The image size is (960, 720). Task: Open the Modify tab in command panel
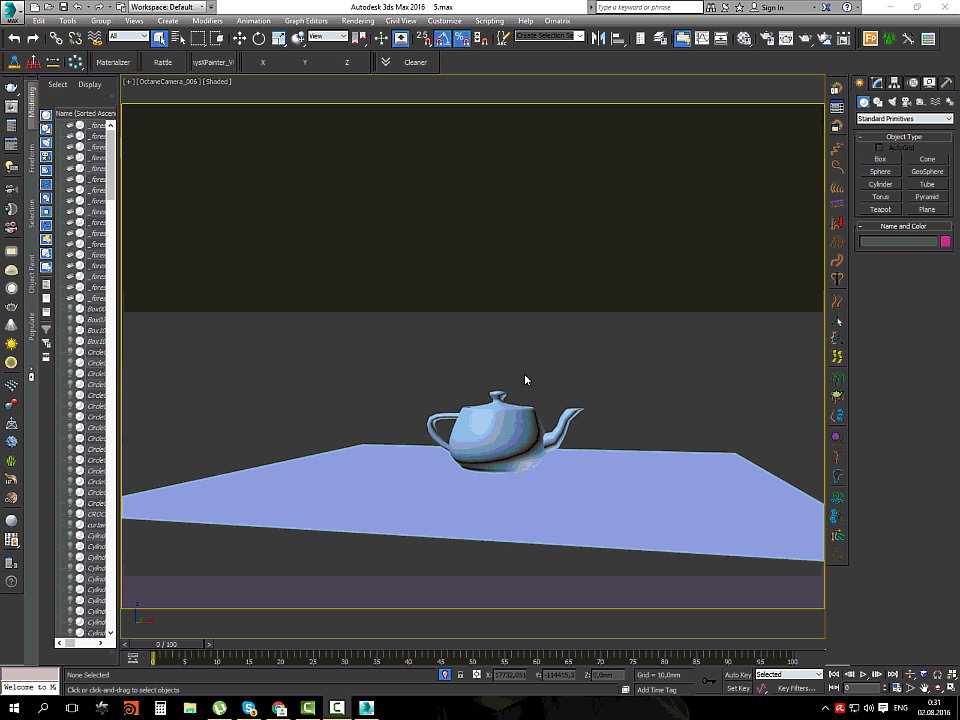[876, 83]
